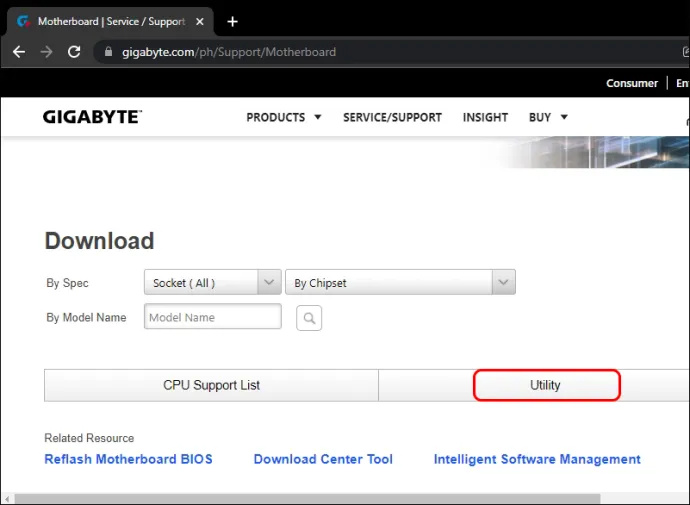
Task: Click the Related Resource label
Action: click(x=89, y=438)
